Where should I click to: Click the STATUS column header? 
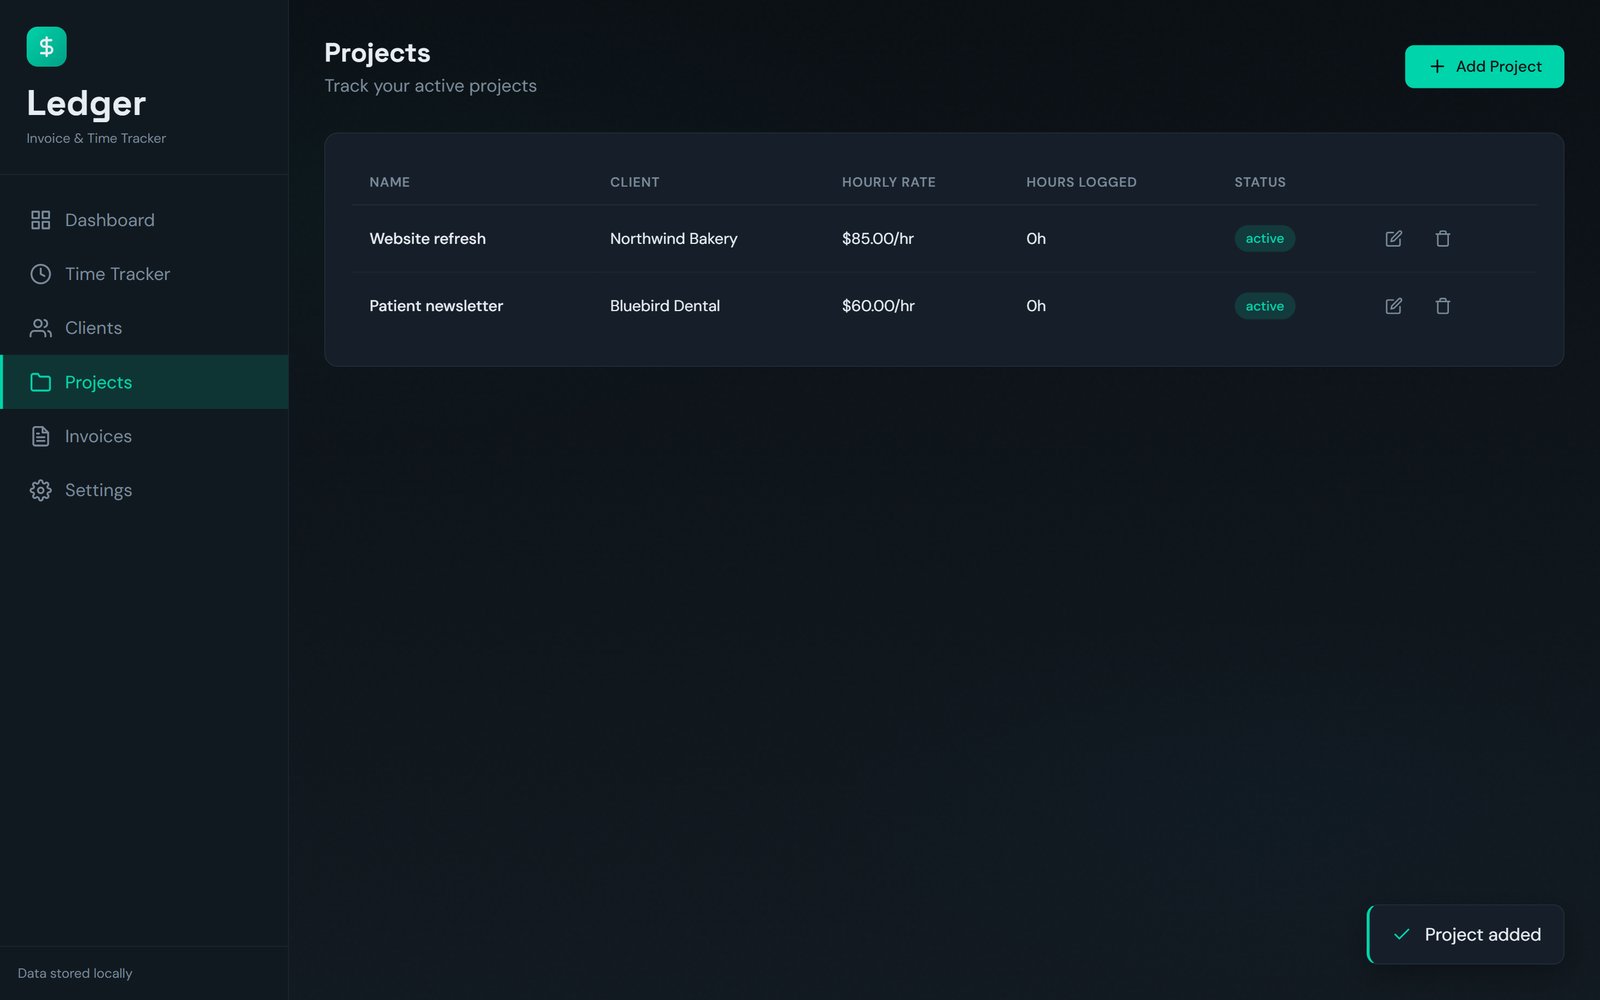click(x=1259, y=182)
